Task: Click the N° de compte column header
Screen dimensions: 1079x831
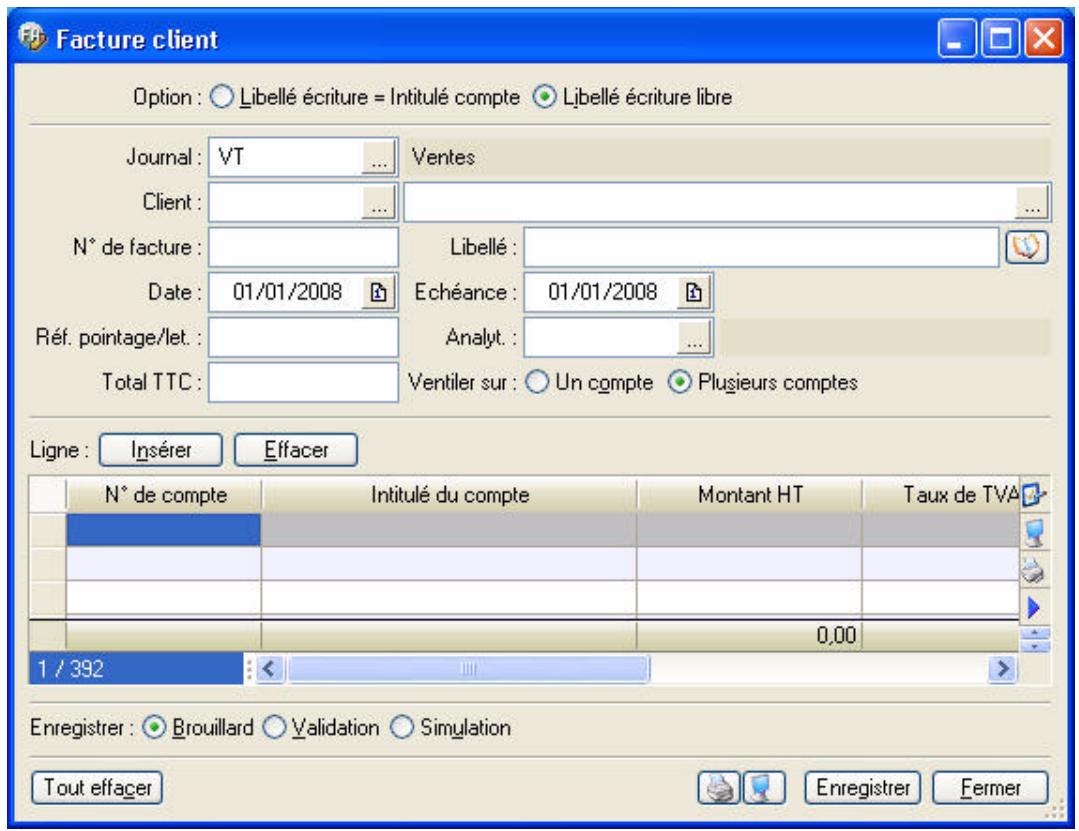Action: [164, 495]
